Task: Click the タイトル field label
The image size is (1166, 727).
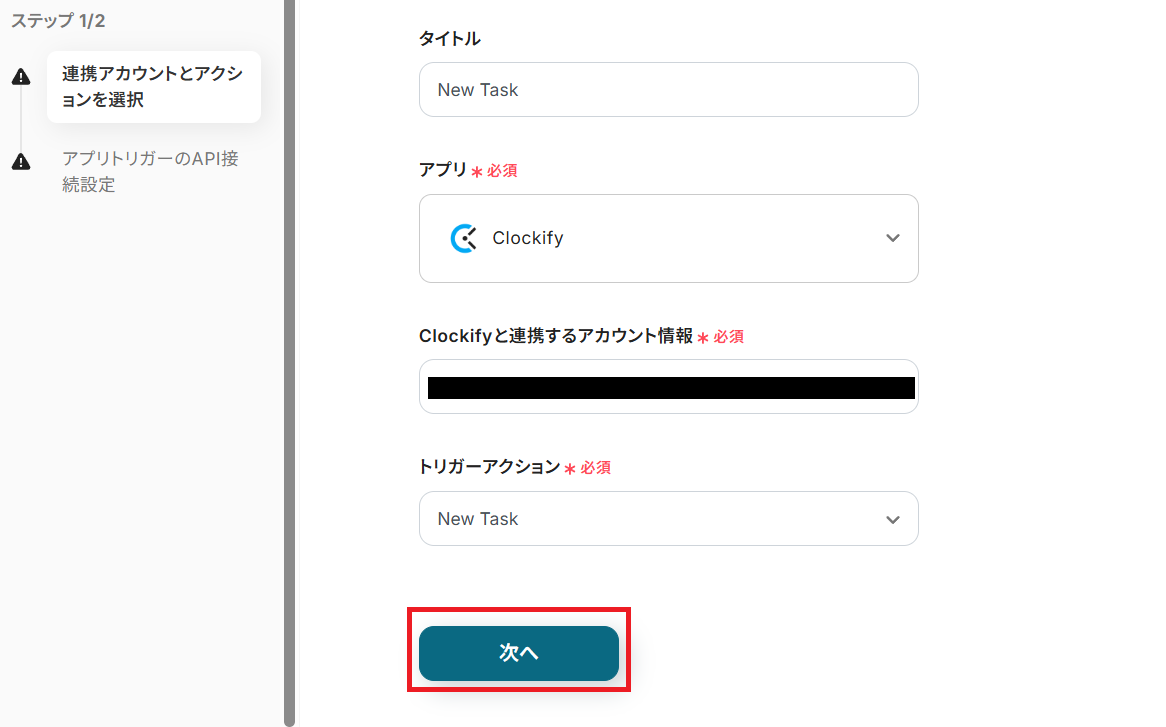Action: point(450,39)
